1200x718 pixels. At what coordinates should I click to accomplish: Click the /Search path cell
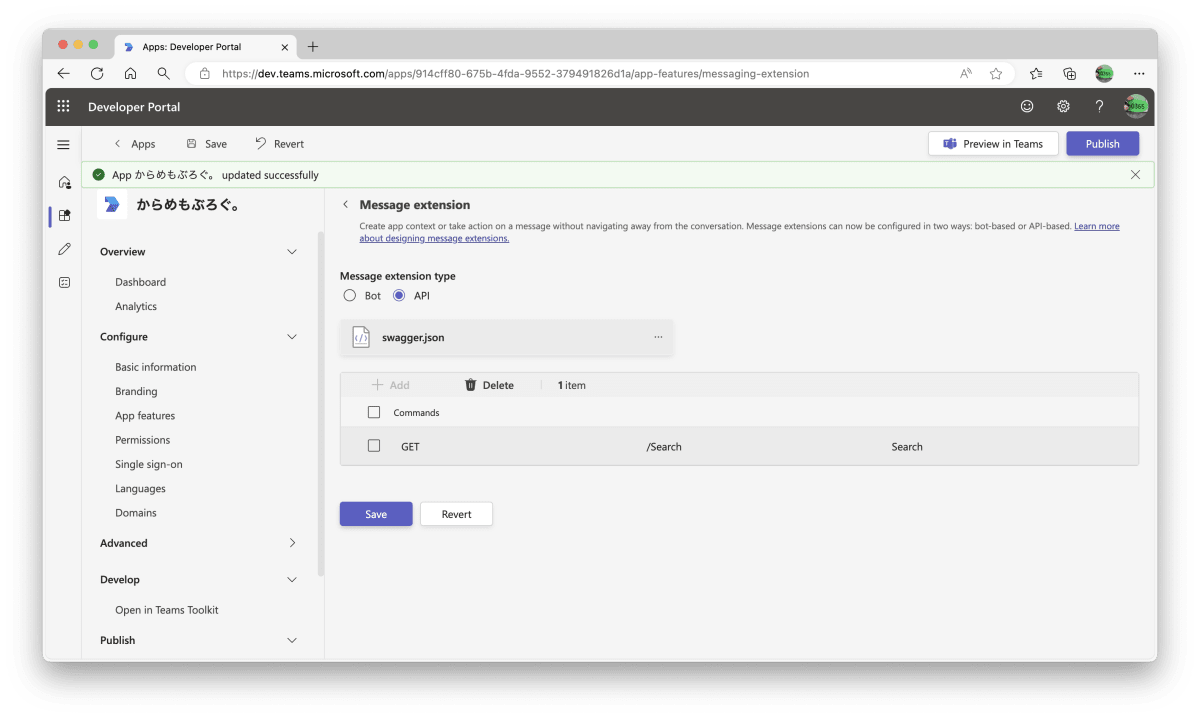tap(664, 447)
